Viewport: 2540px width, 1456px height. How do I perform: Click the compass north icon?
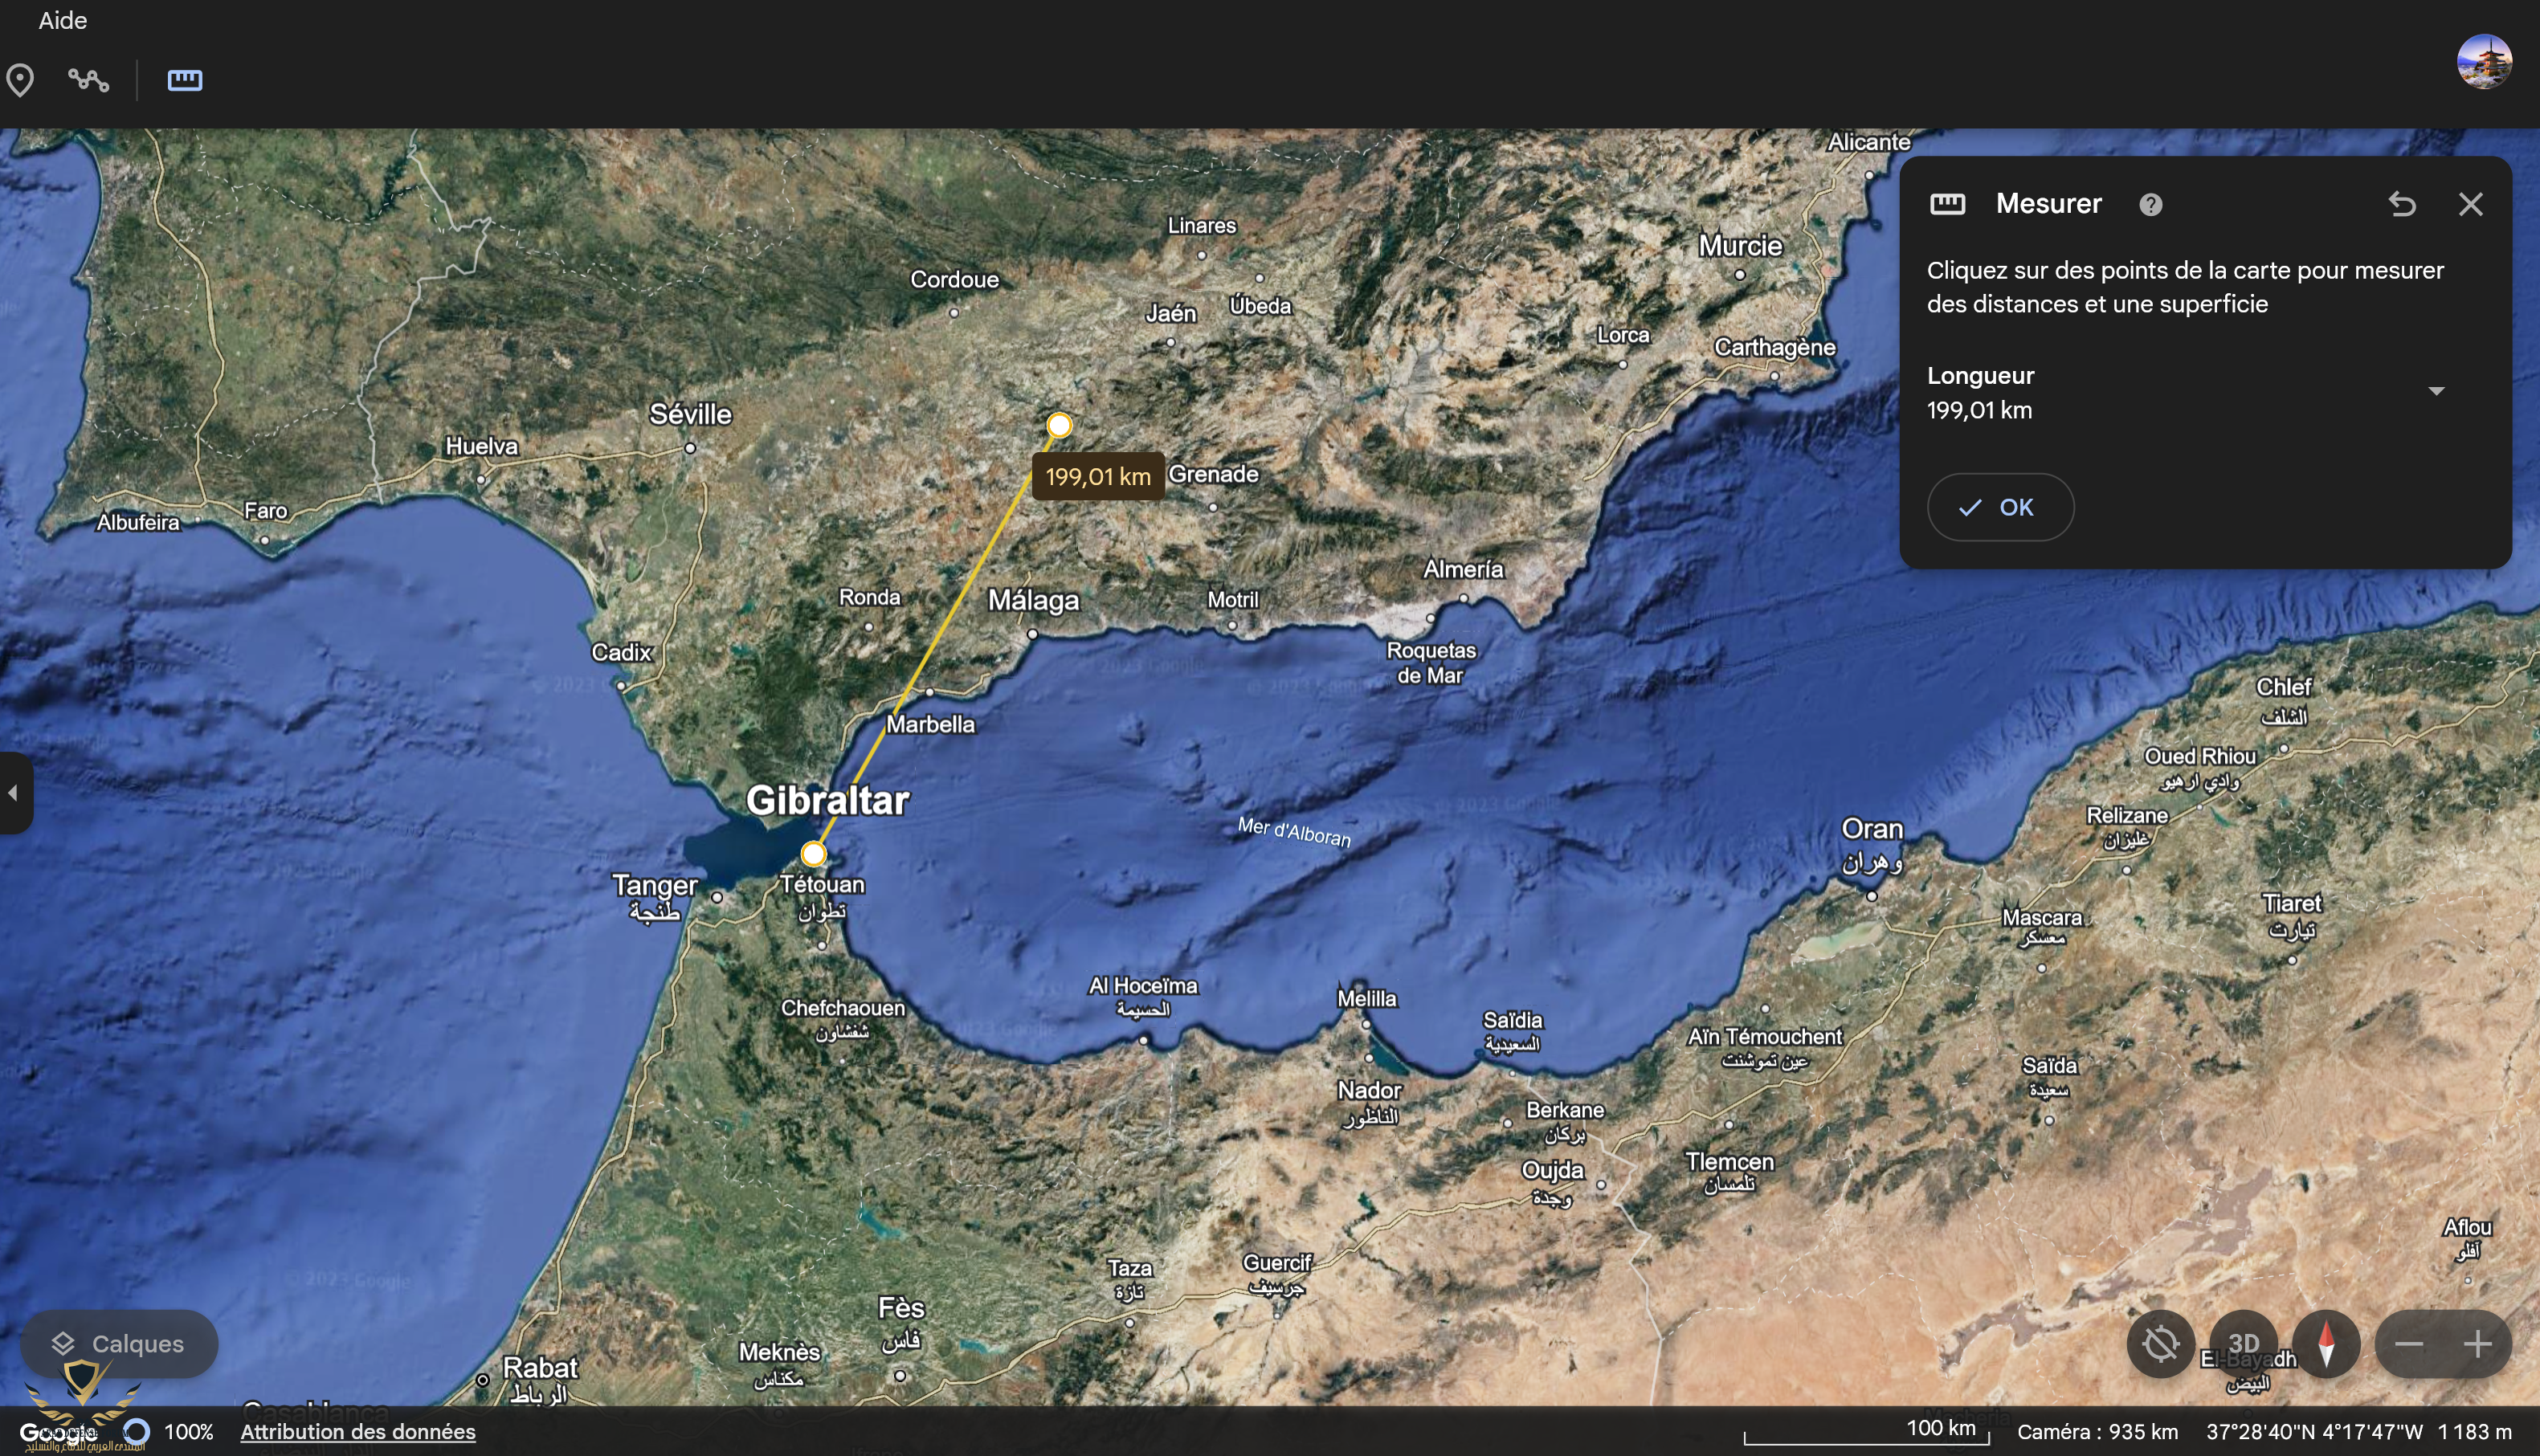[2326, 1344]
